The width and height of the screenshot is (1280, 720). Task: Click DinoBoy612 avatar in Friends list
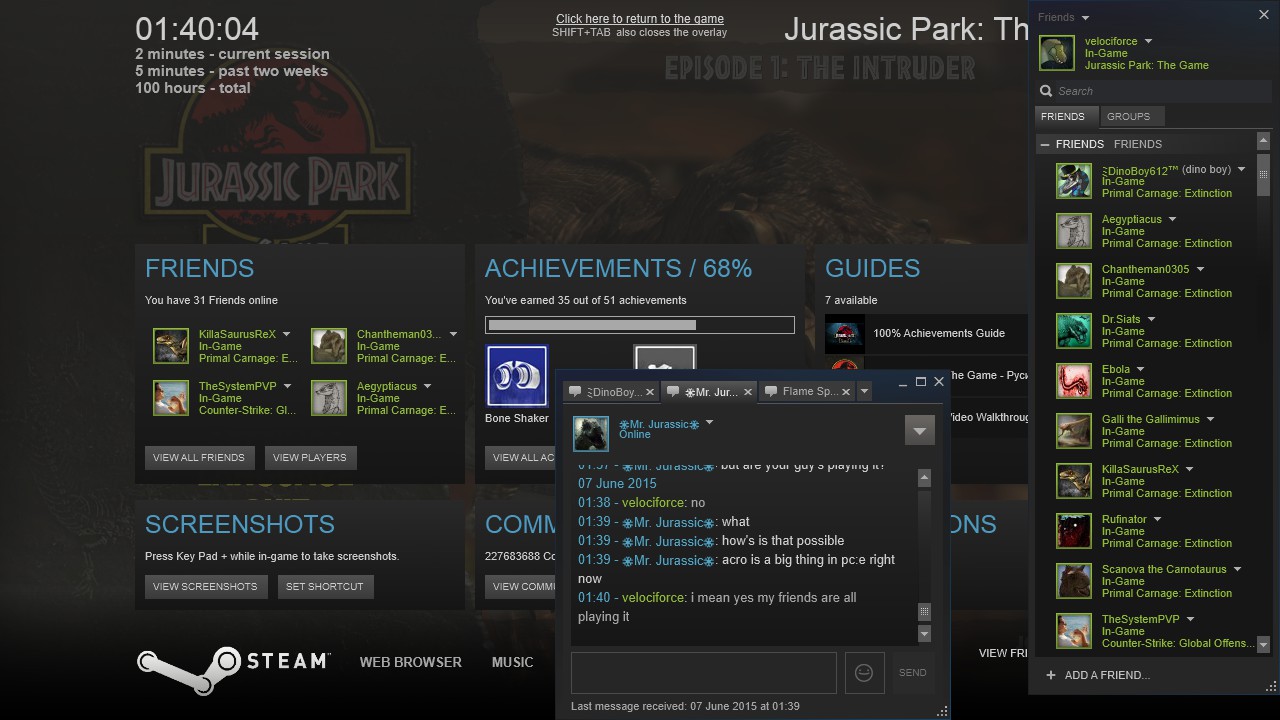[x=1074, y=181]
